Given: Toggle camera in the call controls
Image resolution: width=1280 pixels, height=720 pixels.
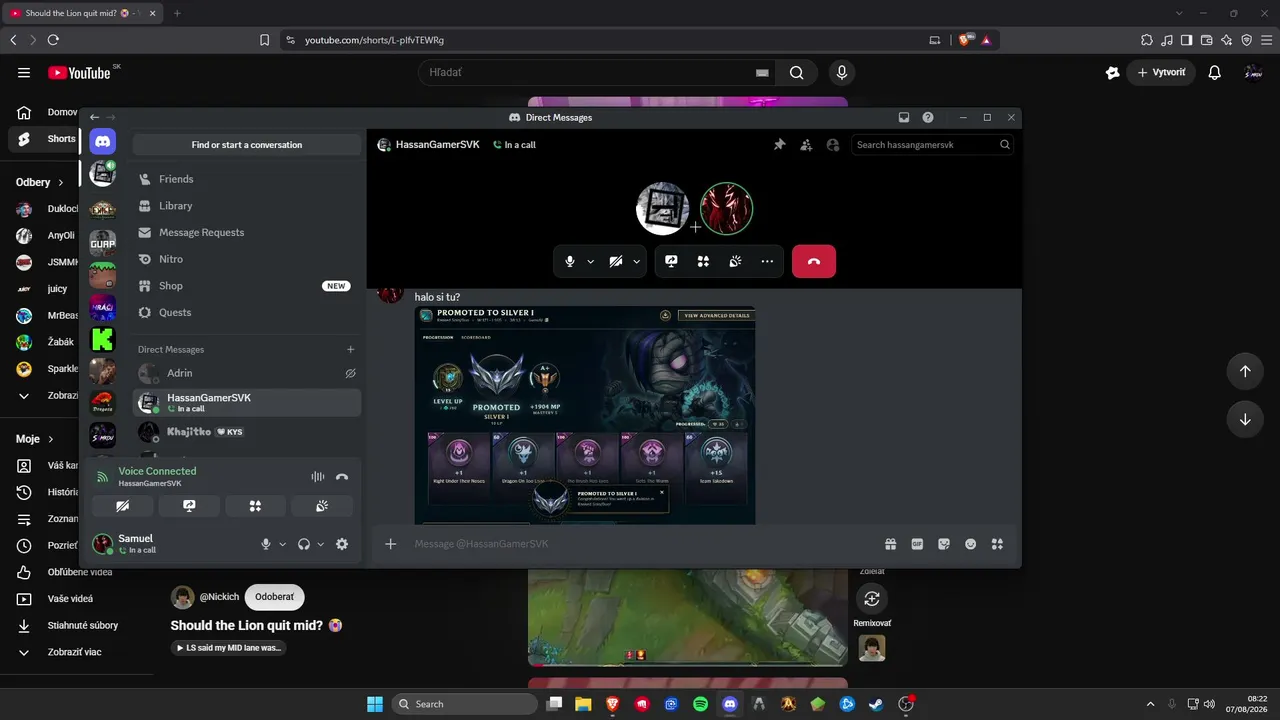Looking at the screenshot, I should [616, 261].
